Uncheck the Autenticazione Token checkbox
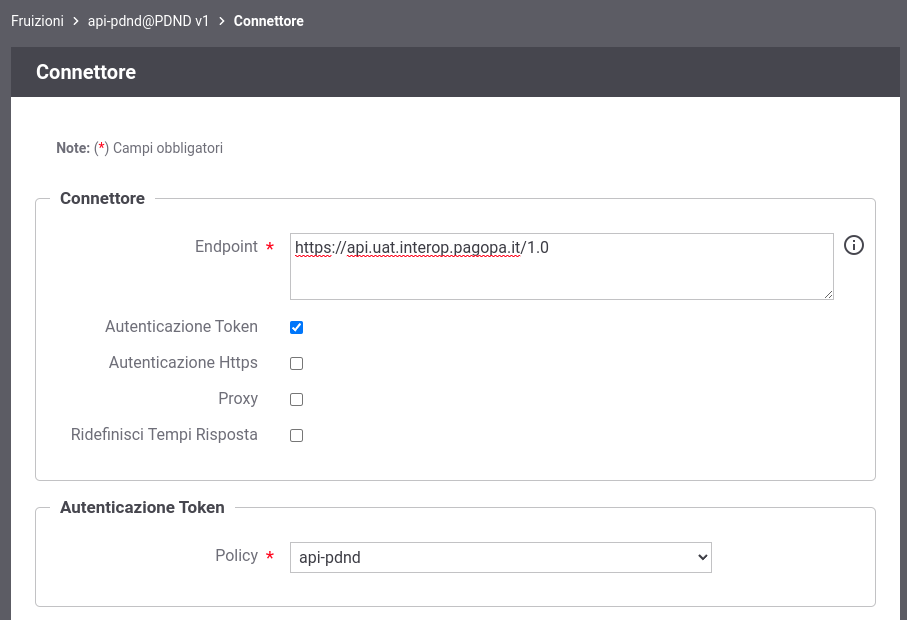 296,327
